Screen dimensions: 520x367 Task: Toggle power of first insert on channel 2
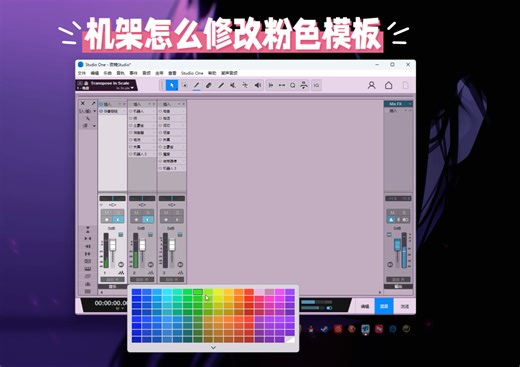click(x=131, y=111)
